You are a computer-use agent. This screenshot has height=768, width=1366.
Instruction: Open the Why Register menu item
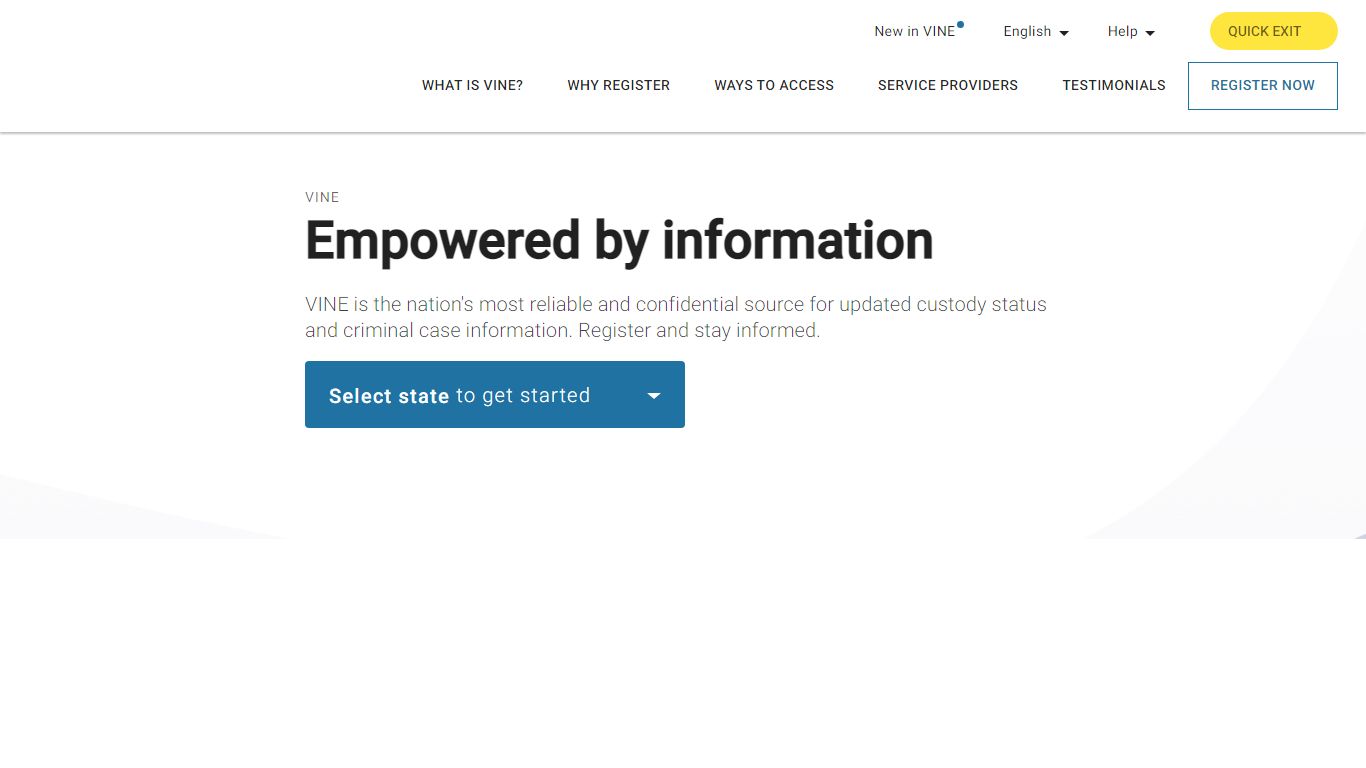pos(618,85)
